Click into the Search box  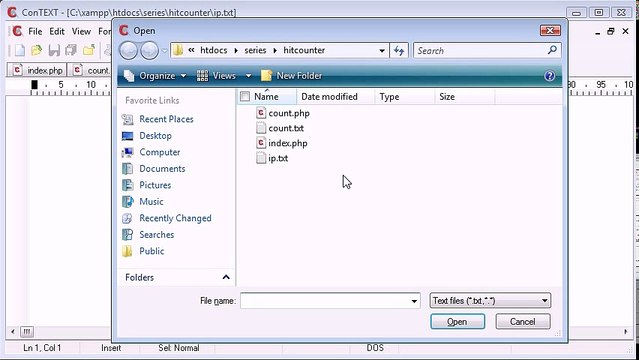(x=481, y=51)
